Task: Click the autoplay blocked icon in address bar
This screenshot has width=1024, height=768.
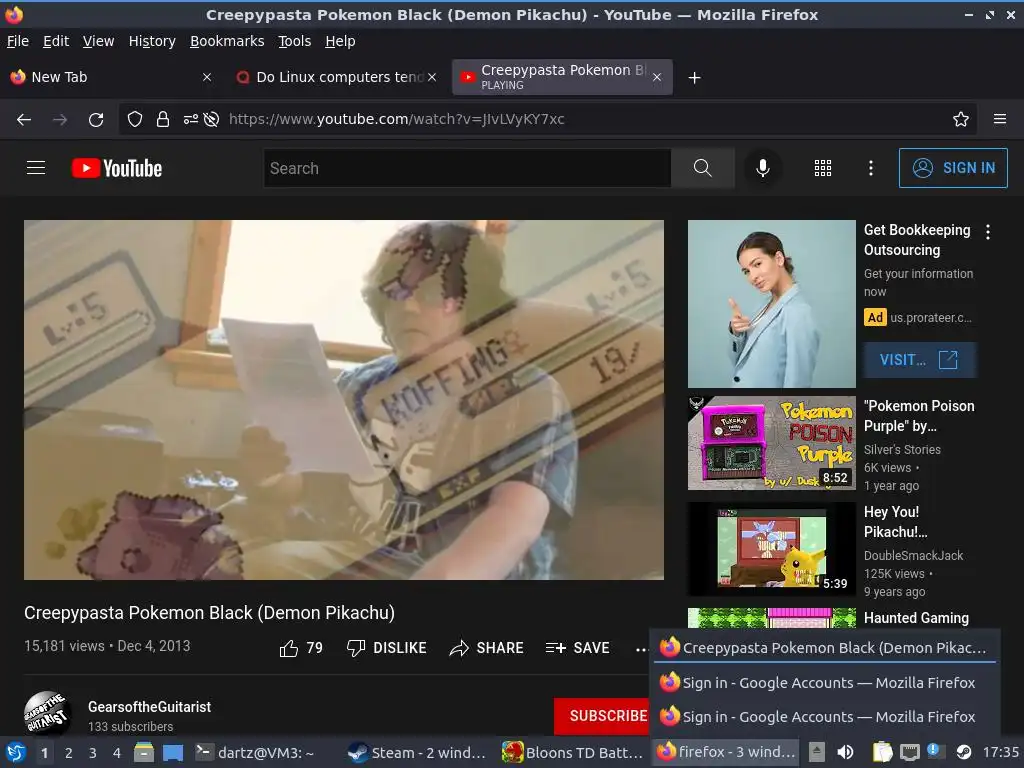Action: [x=211, y=120]
